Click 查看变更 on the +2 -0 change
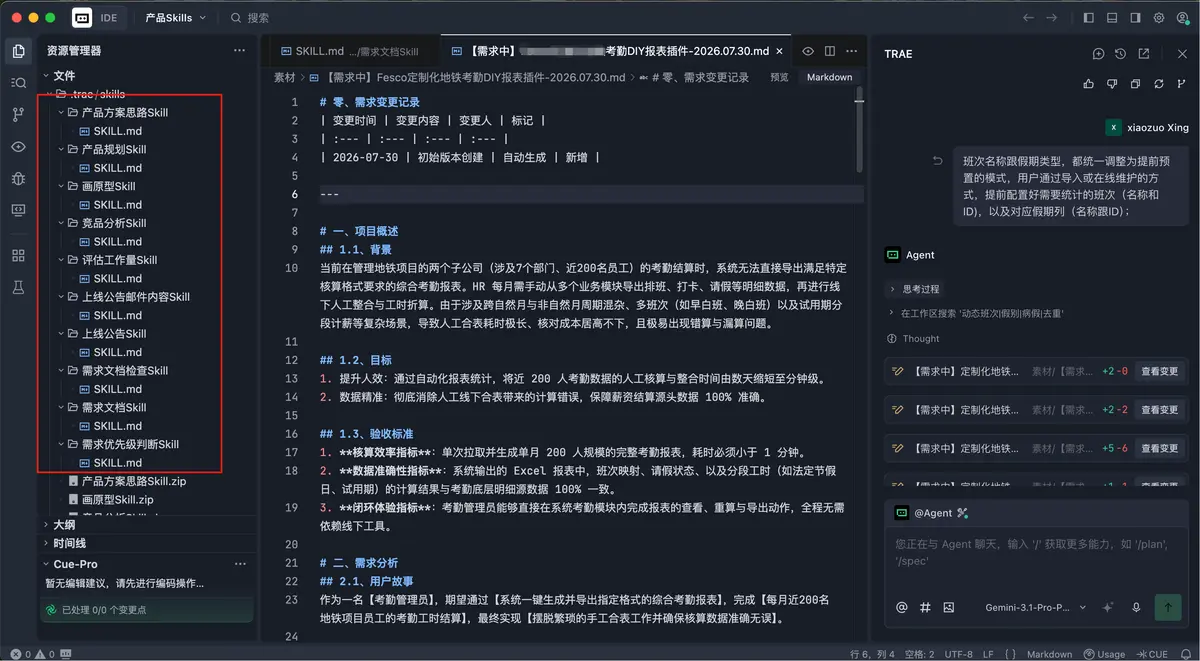Screen dimensions: 1200x661 point(1159,371)
